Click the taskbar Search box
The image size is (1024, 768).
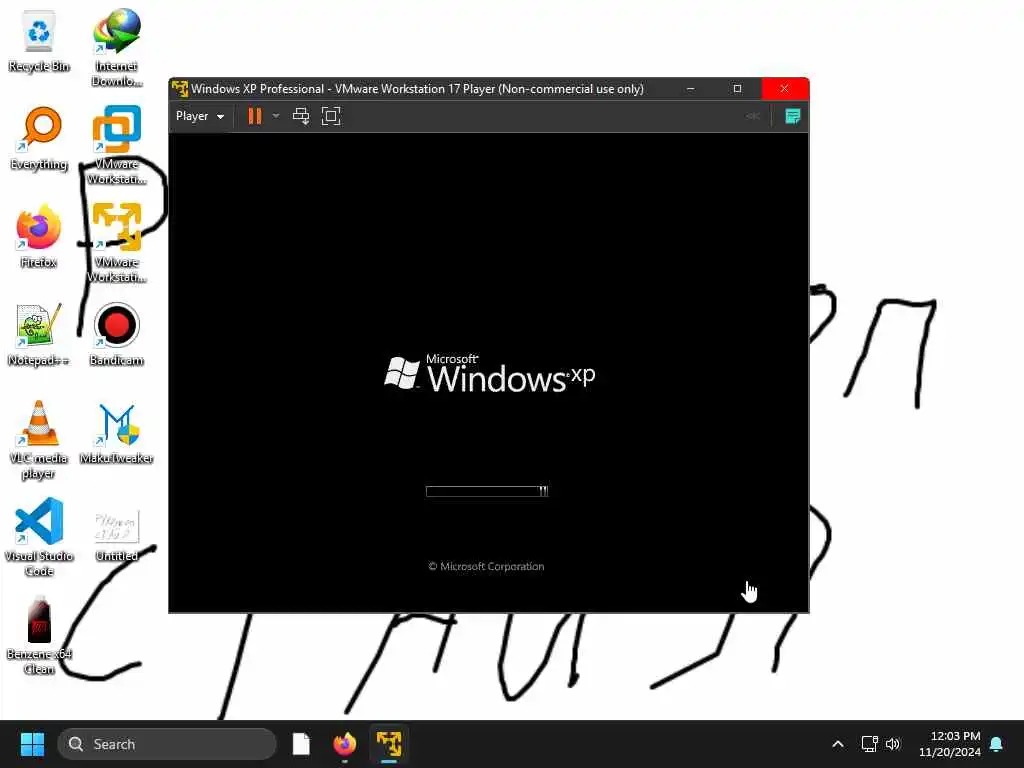pos(167,744)
